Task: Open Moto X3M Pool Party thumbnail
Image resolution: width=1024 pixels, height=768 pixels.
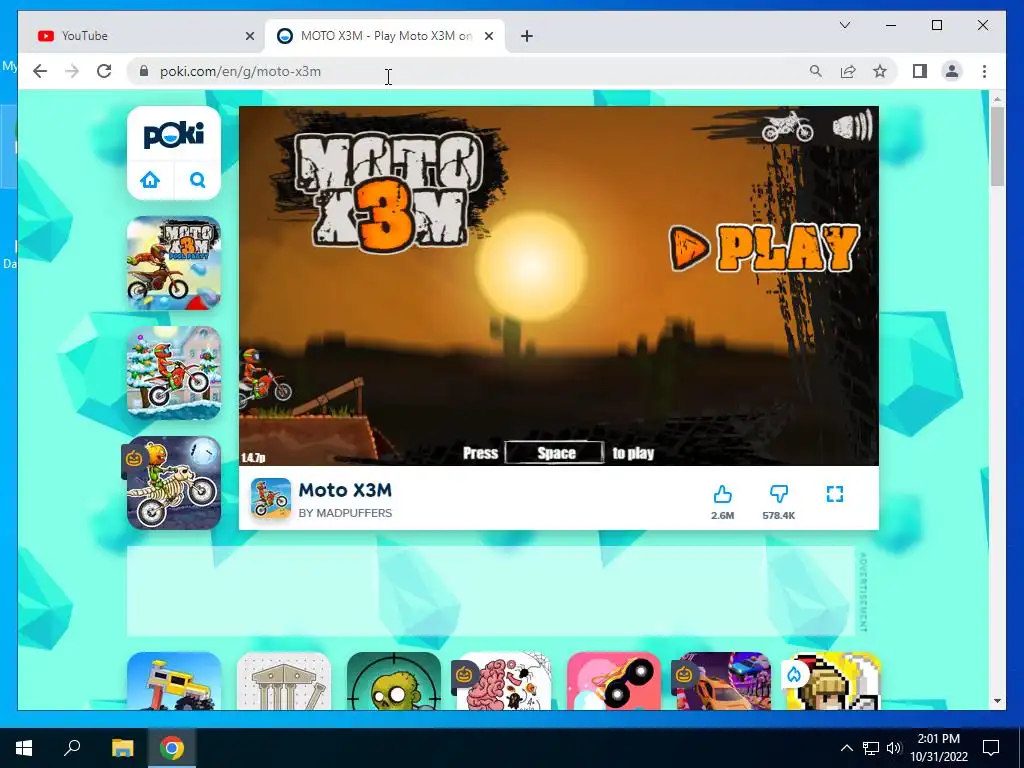Action: pos(174,263)
